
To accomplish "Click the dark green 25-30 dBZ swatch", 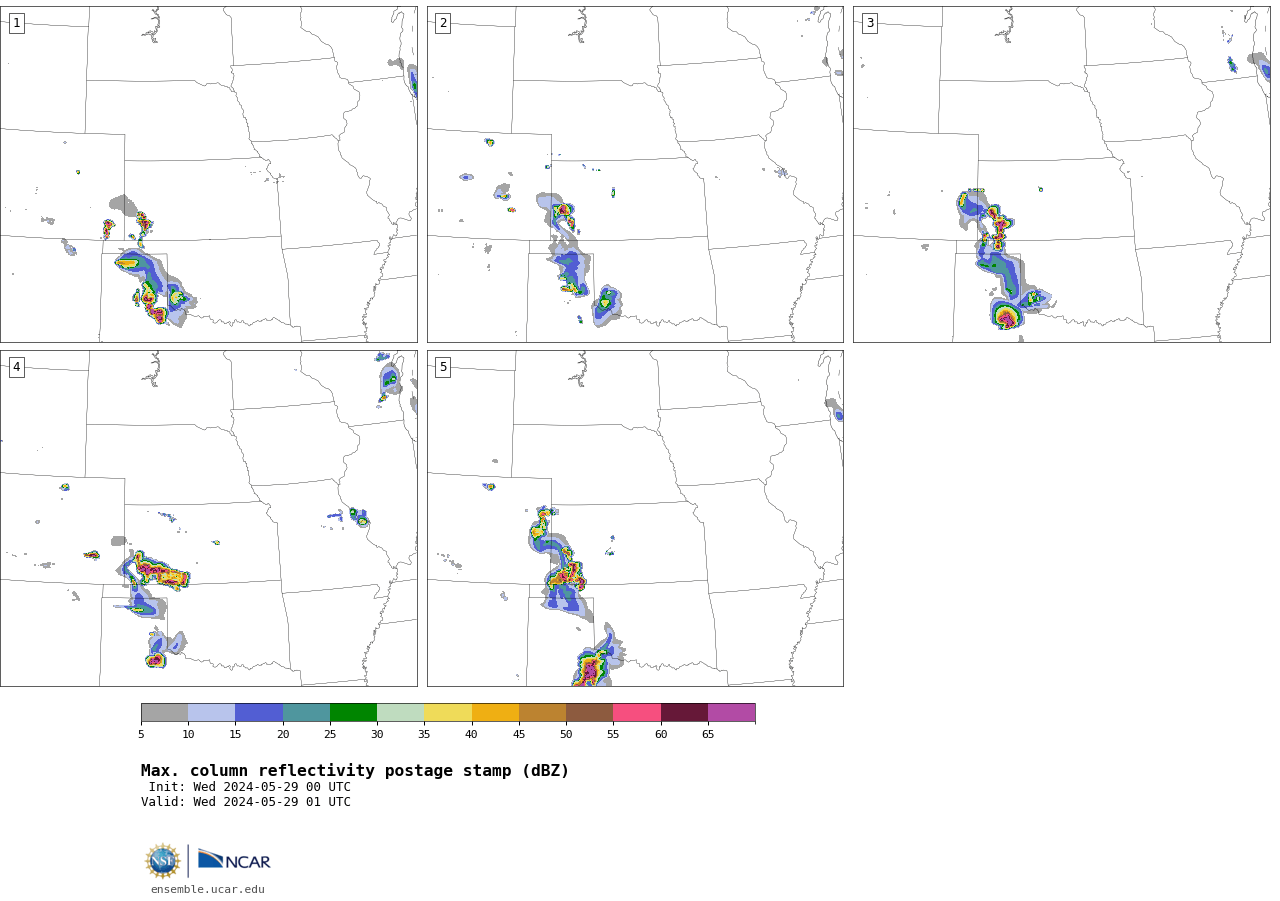I will (x=353, y=712).
